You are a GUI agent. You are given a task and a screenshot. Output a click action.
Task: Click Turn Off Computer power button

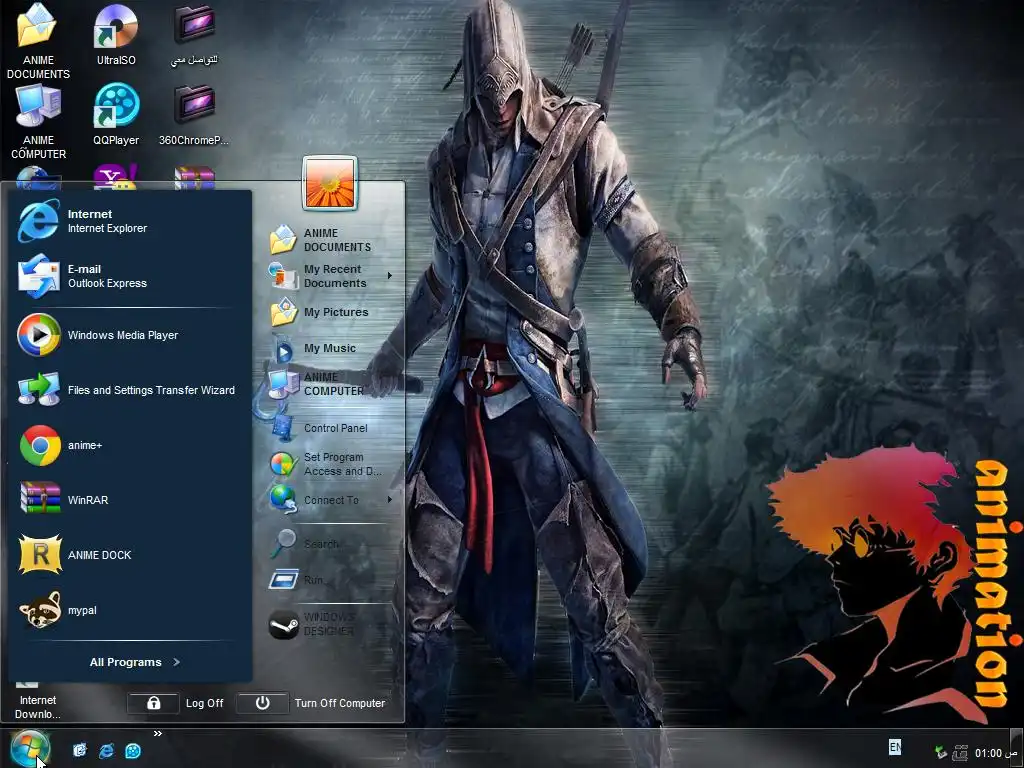click(x=263, y=703)
